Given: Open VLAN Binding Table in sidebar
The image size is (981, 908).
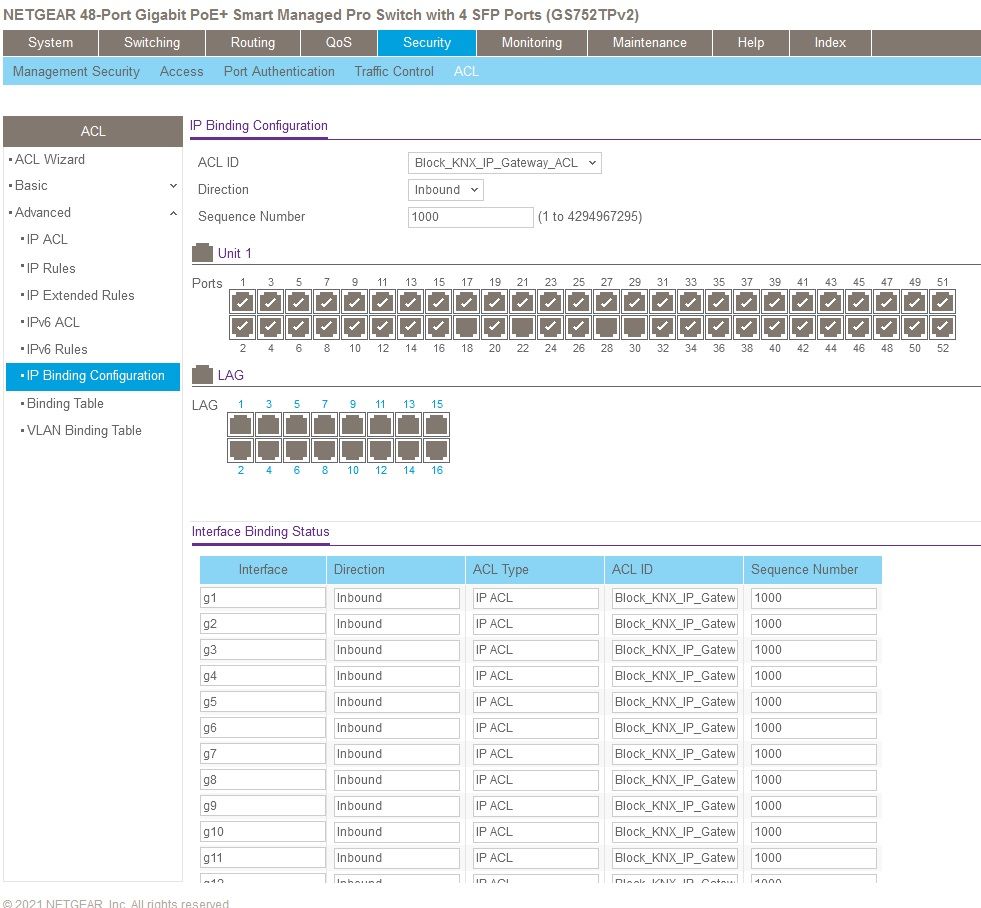Looking at the screenshot, I should [x=84, y=431].
